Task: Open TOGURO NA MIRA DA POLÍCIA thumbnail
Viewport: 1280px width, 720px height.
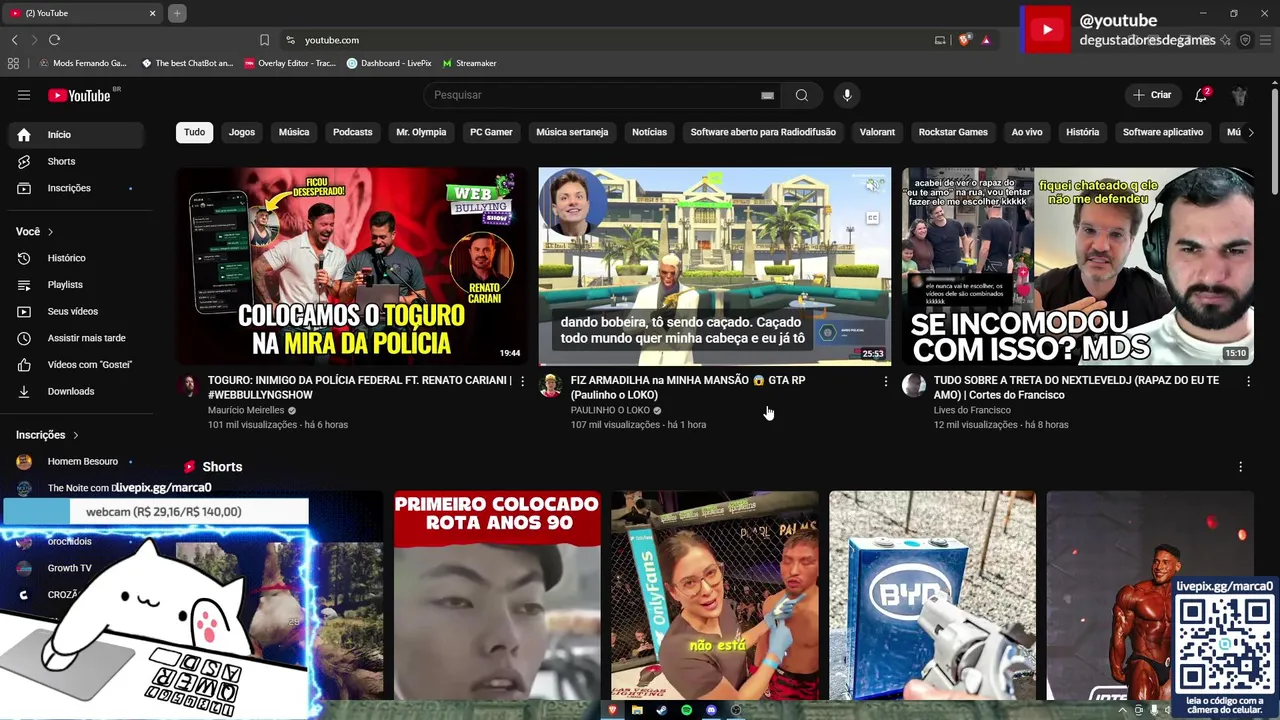Action: tap(352, 266)
